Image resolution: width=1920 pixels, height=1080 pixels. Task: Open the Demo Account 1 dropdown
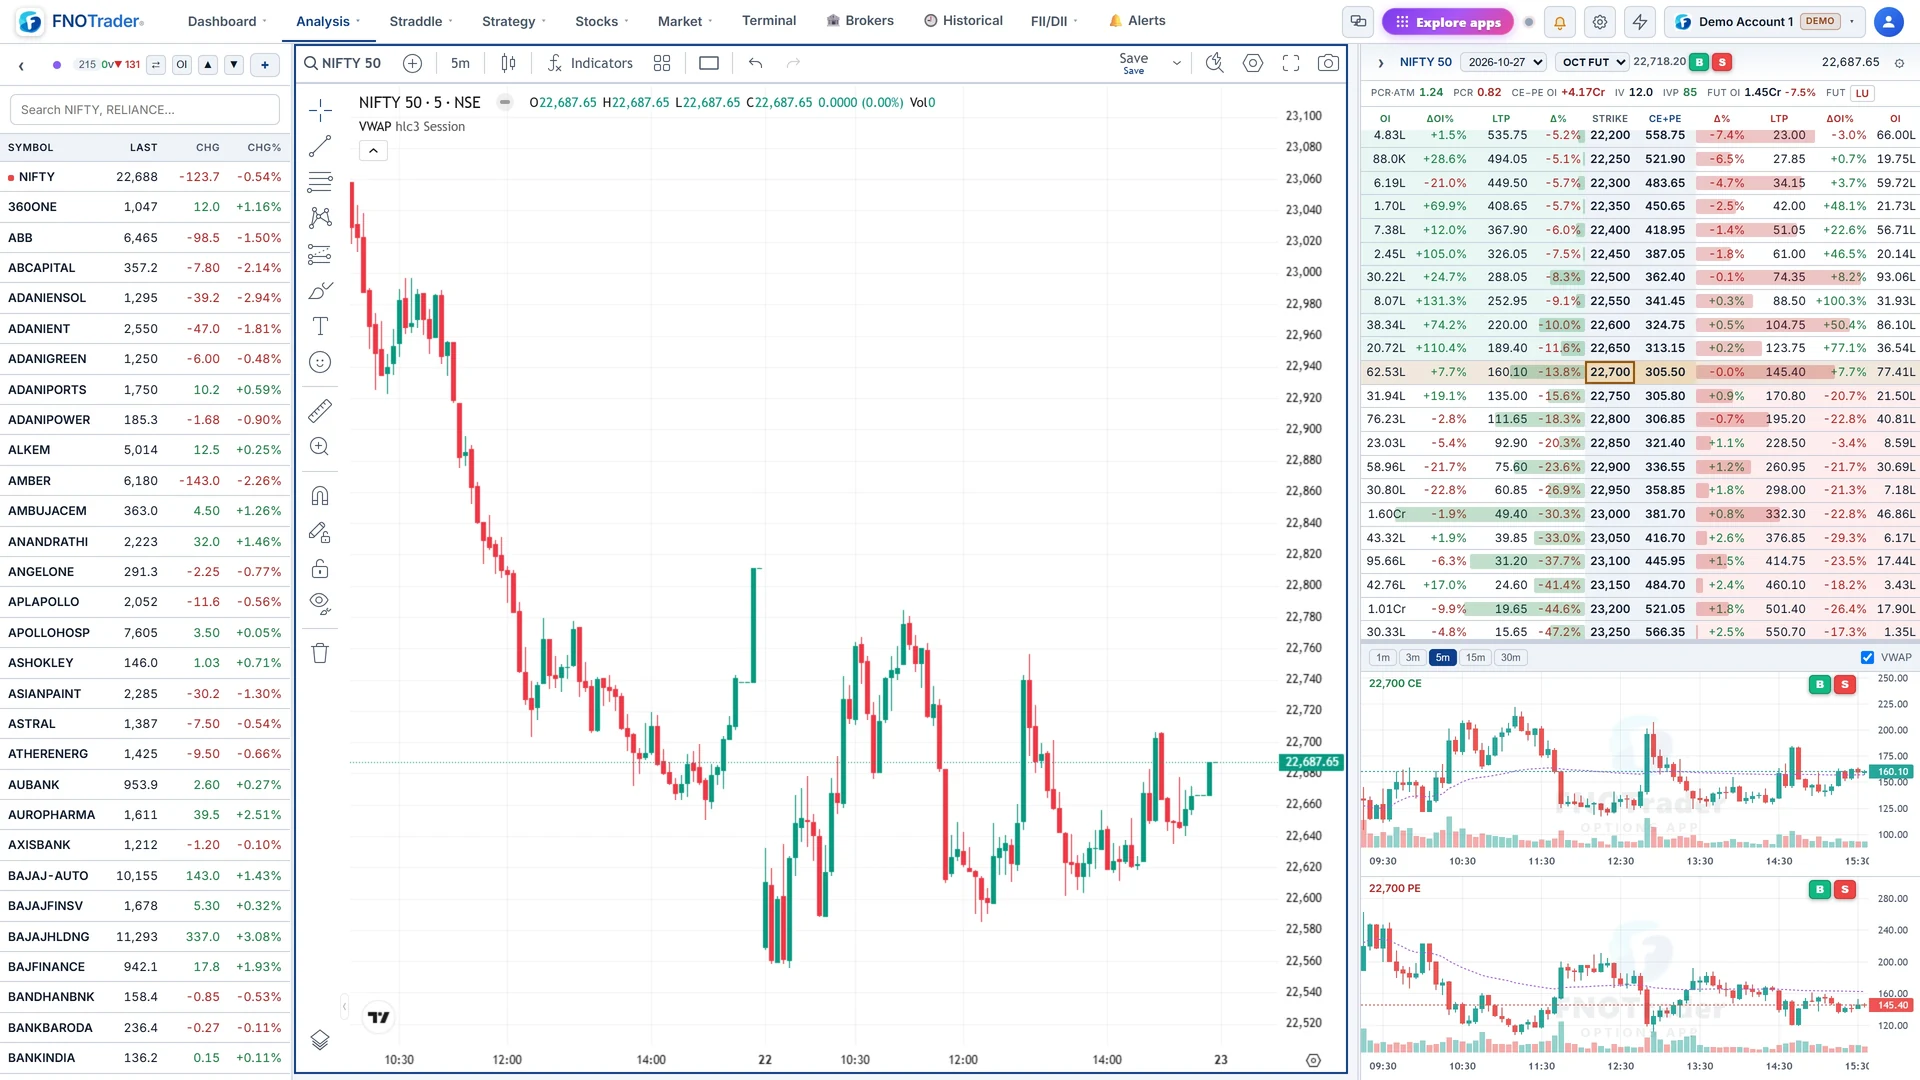coord(1766,22)
